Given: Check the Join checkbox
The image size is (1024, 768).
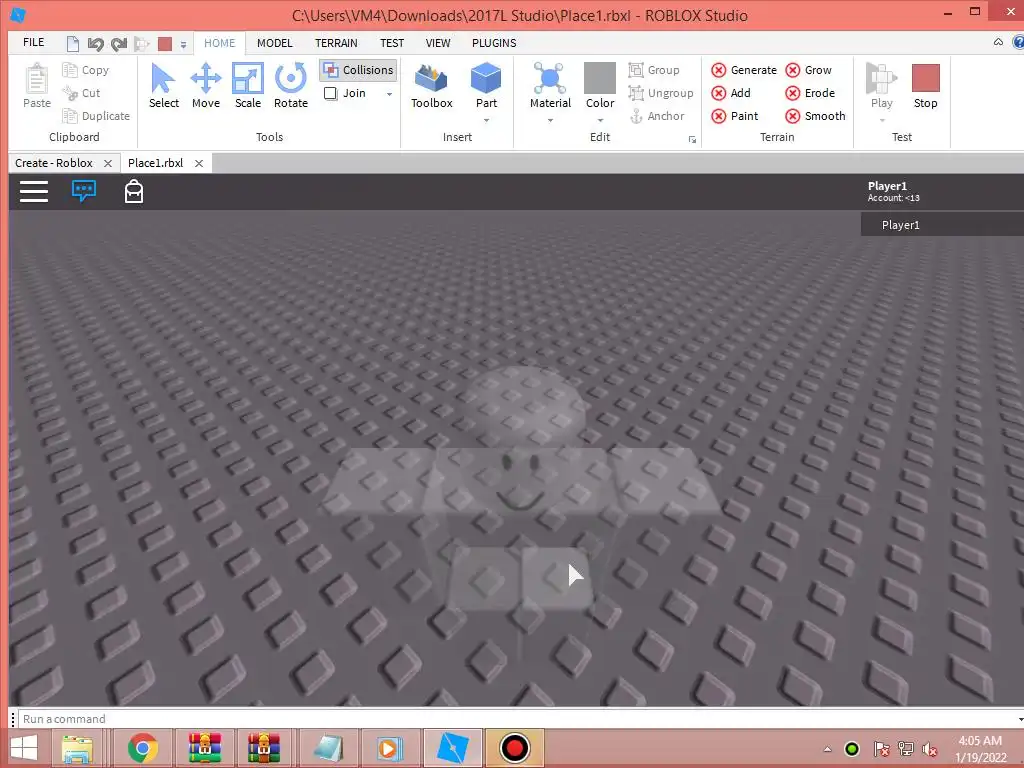Looking at the screenshot, I should click(330, 93).
